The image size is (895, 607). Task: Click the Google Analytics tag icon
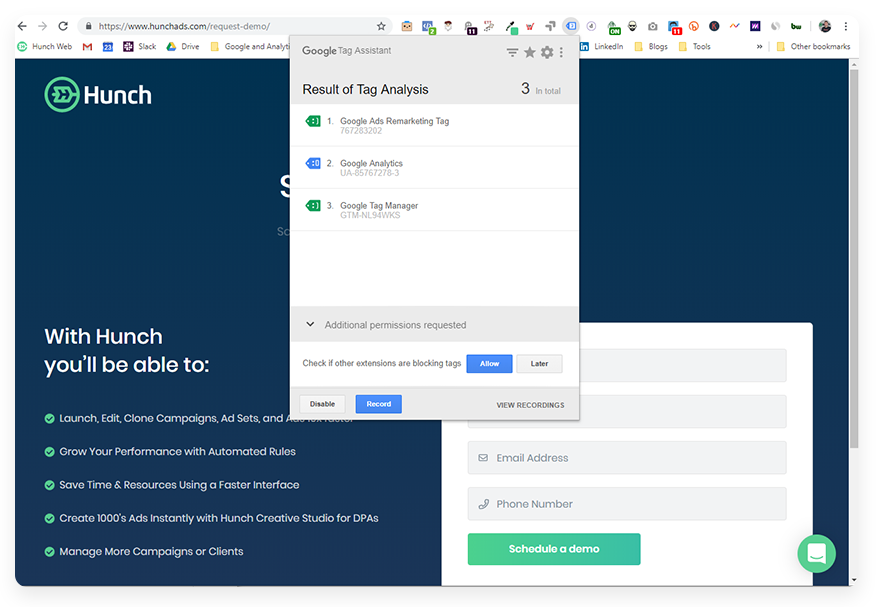pyautogui.click(x=312, y=162)
